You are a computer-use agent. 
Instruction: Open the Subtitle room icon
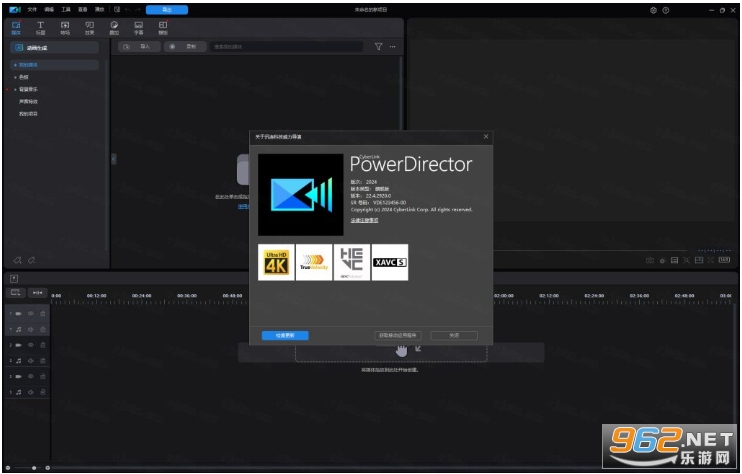pos(138,27)
